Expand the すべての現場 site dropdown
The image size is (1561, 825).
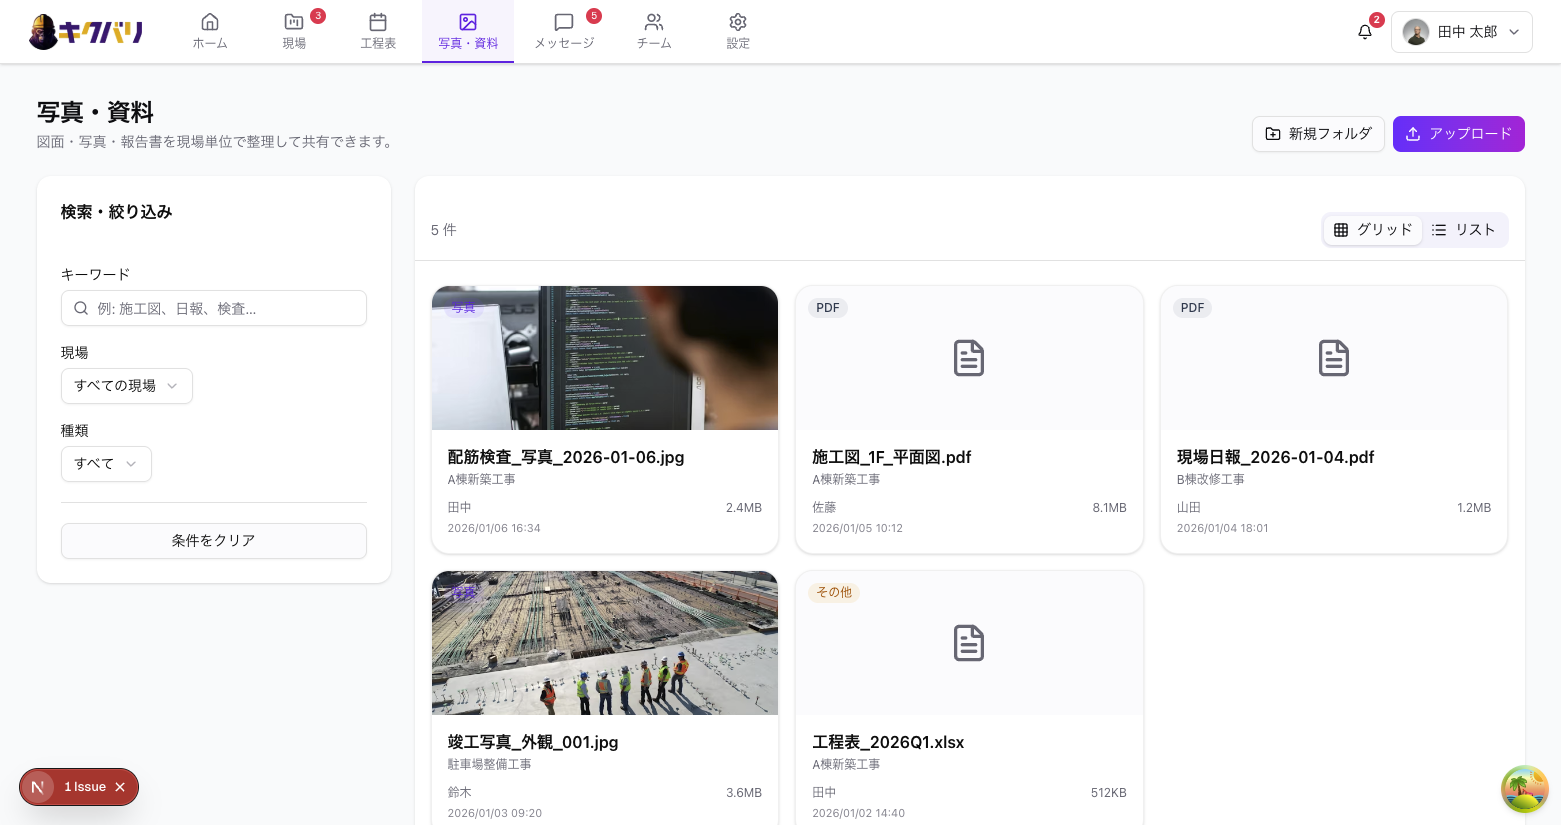click(x=127, y=386)
